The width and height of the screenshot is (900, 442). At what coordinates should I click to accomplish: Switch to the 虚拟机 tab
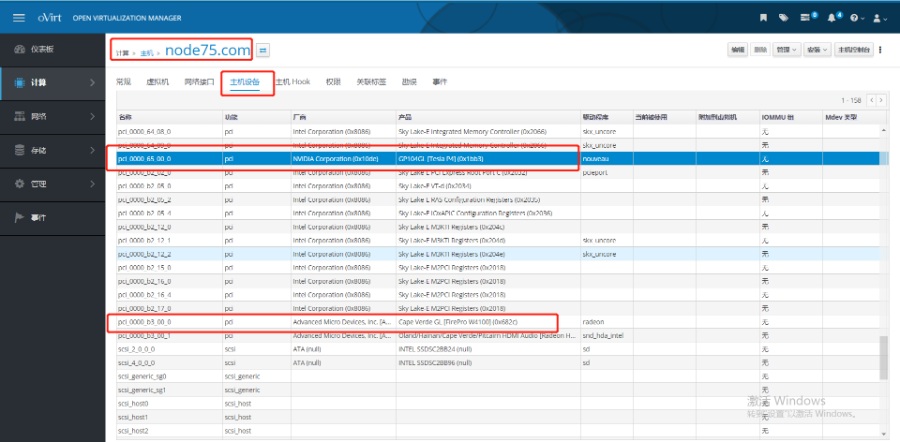click(158, 82)
